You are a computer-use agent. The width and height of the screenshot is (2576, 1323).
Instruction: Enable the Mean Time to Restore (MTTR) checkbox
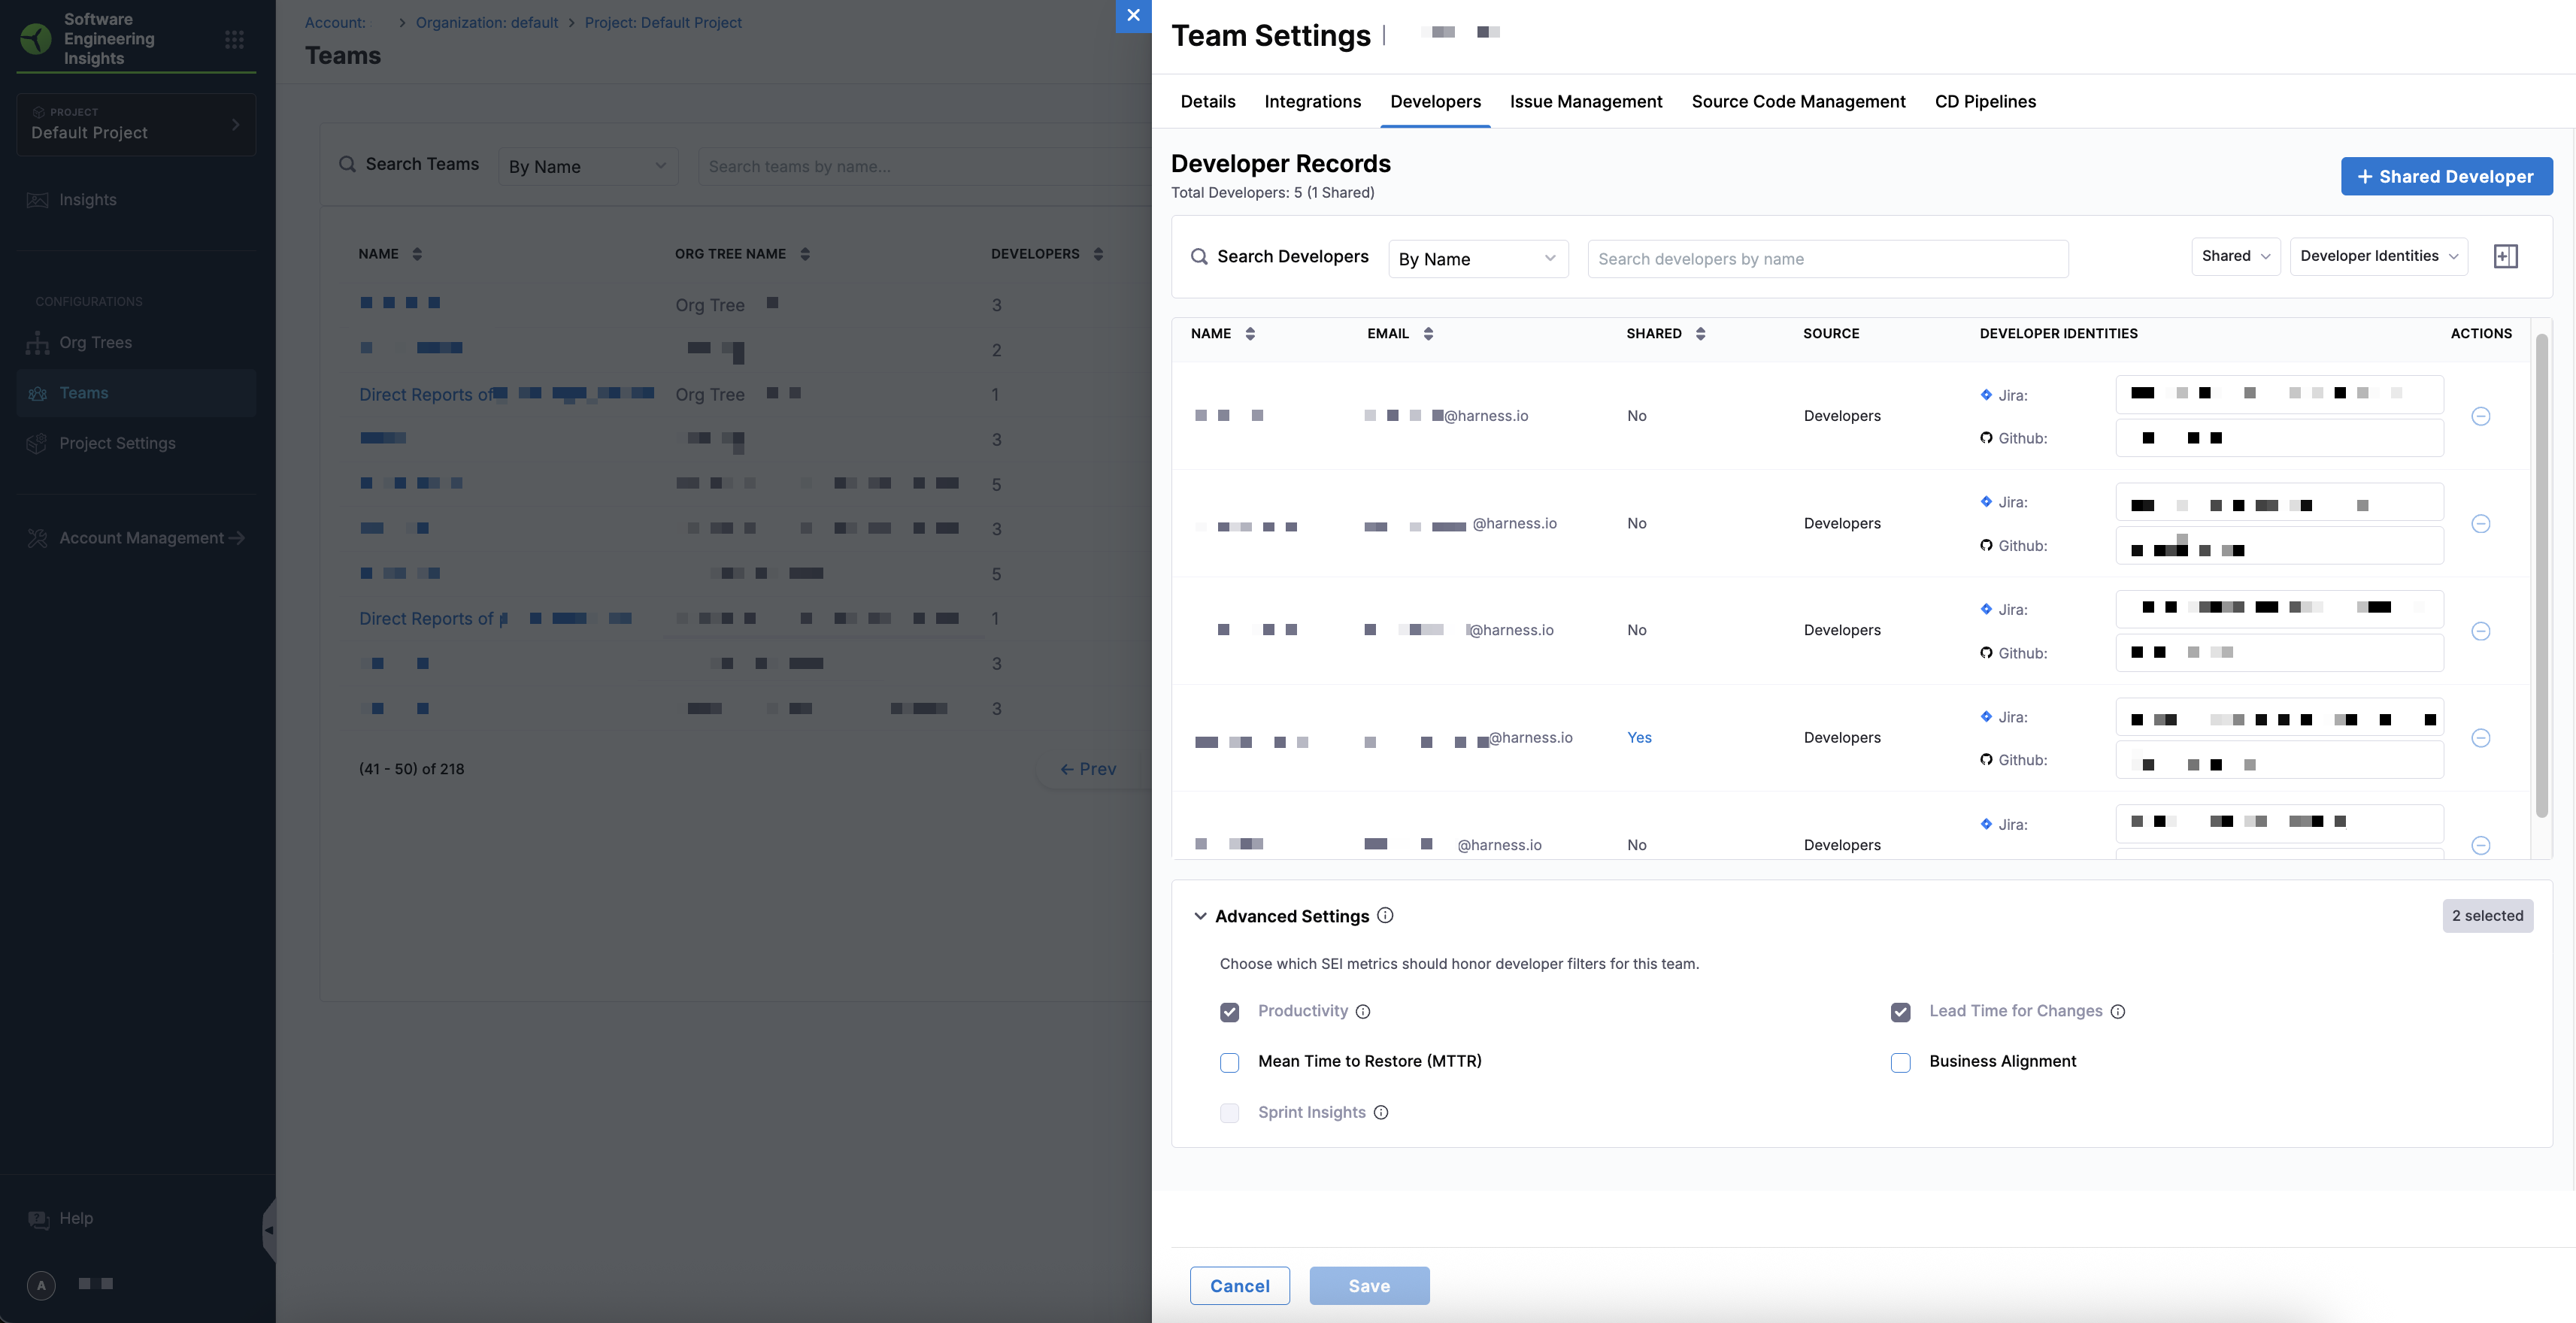(1229, 1062)
